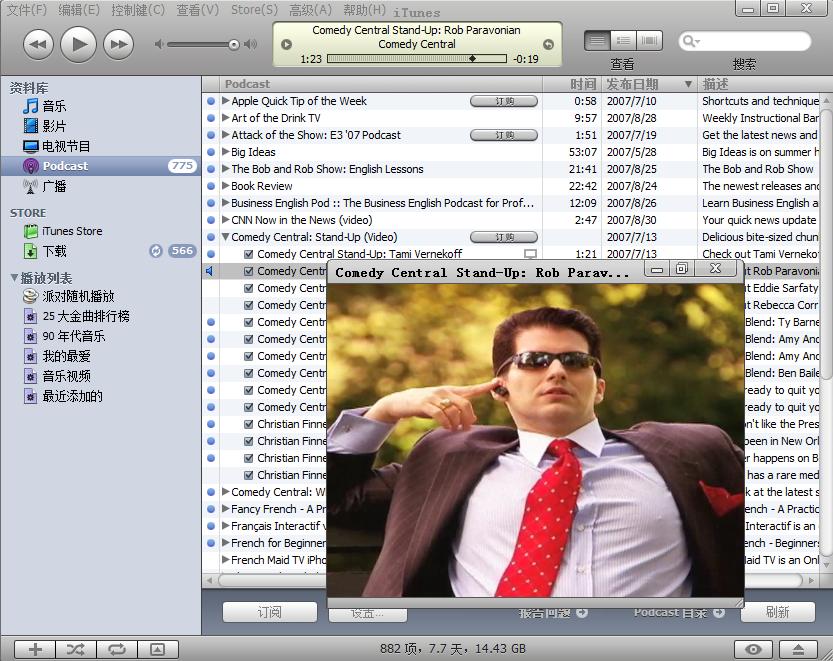Open the 查看(V) menu
This screenshot has width=833, height=661.
point(198,10)
